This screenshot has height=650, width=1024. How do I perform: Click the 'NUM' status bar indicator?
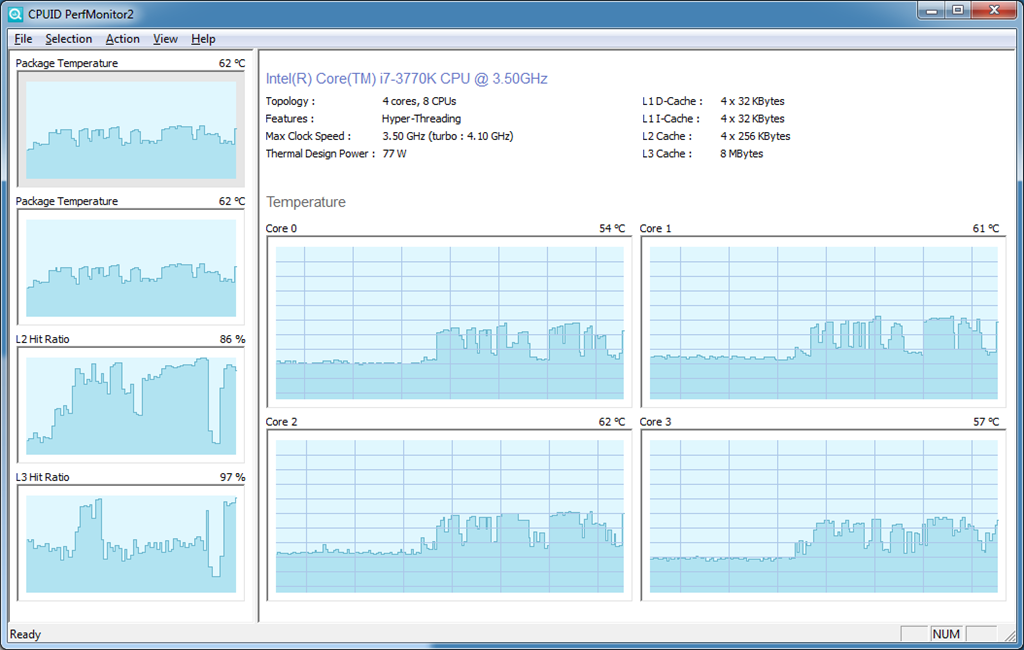(x=946, y=634)
